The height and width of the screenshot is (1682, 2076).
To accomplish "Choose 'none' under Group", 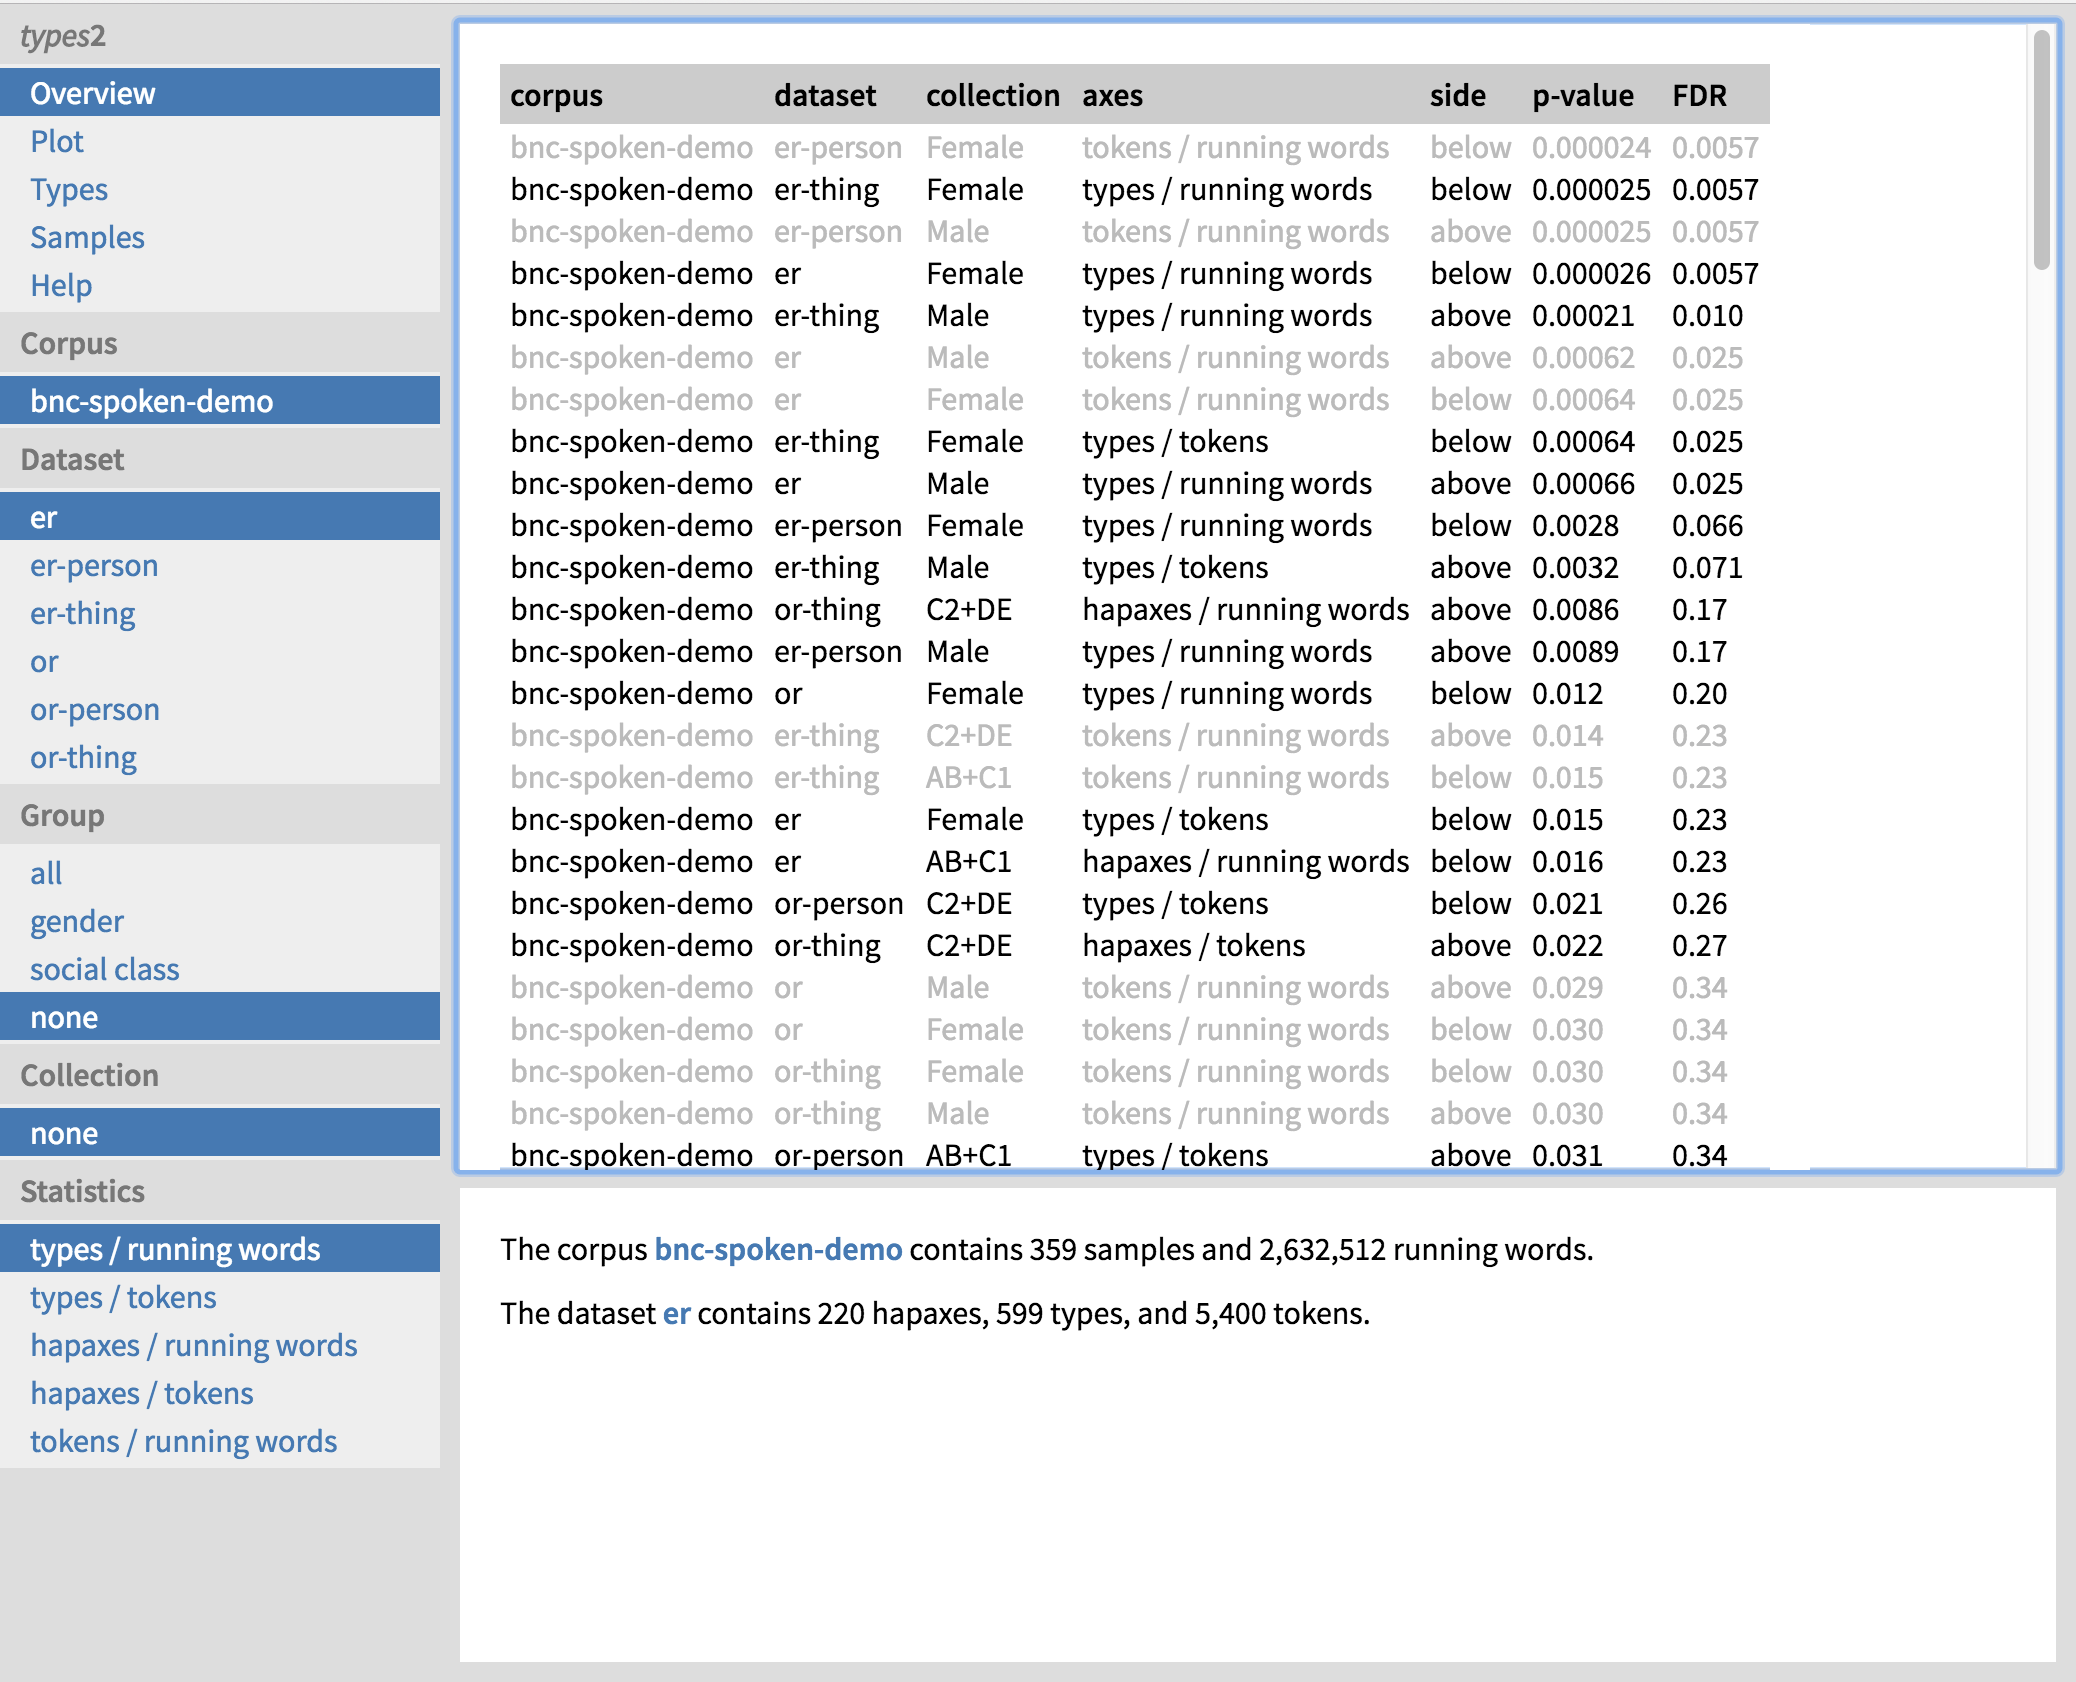I will click(x=220, y=1017).
